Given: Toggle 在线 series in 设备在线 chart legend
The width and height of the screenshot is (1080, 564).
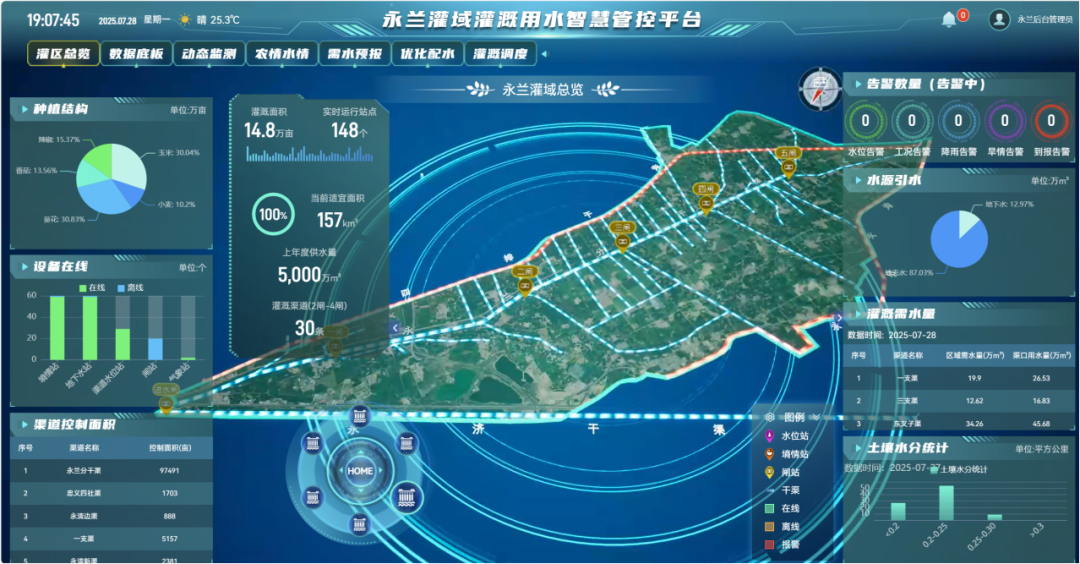Looking at the screenshot, I should pos(92,288).
